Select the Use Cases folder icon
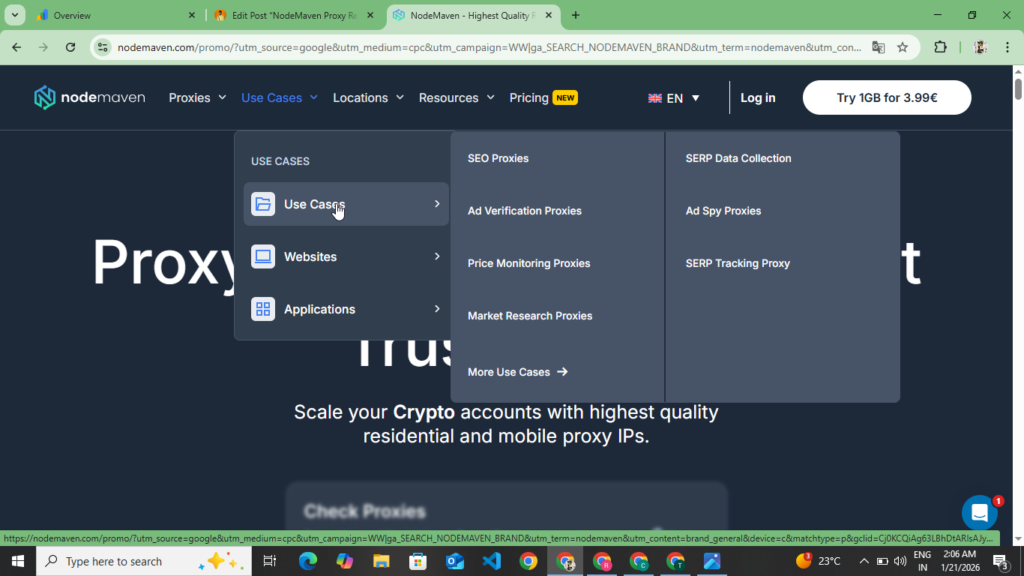The height and width of the screenshot is (576, 1024). click(x=262, y=203)
